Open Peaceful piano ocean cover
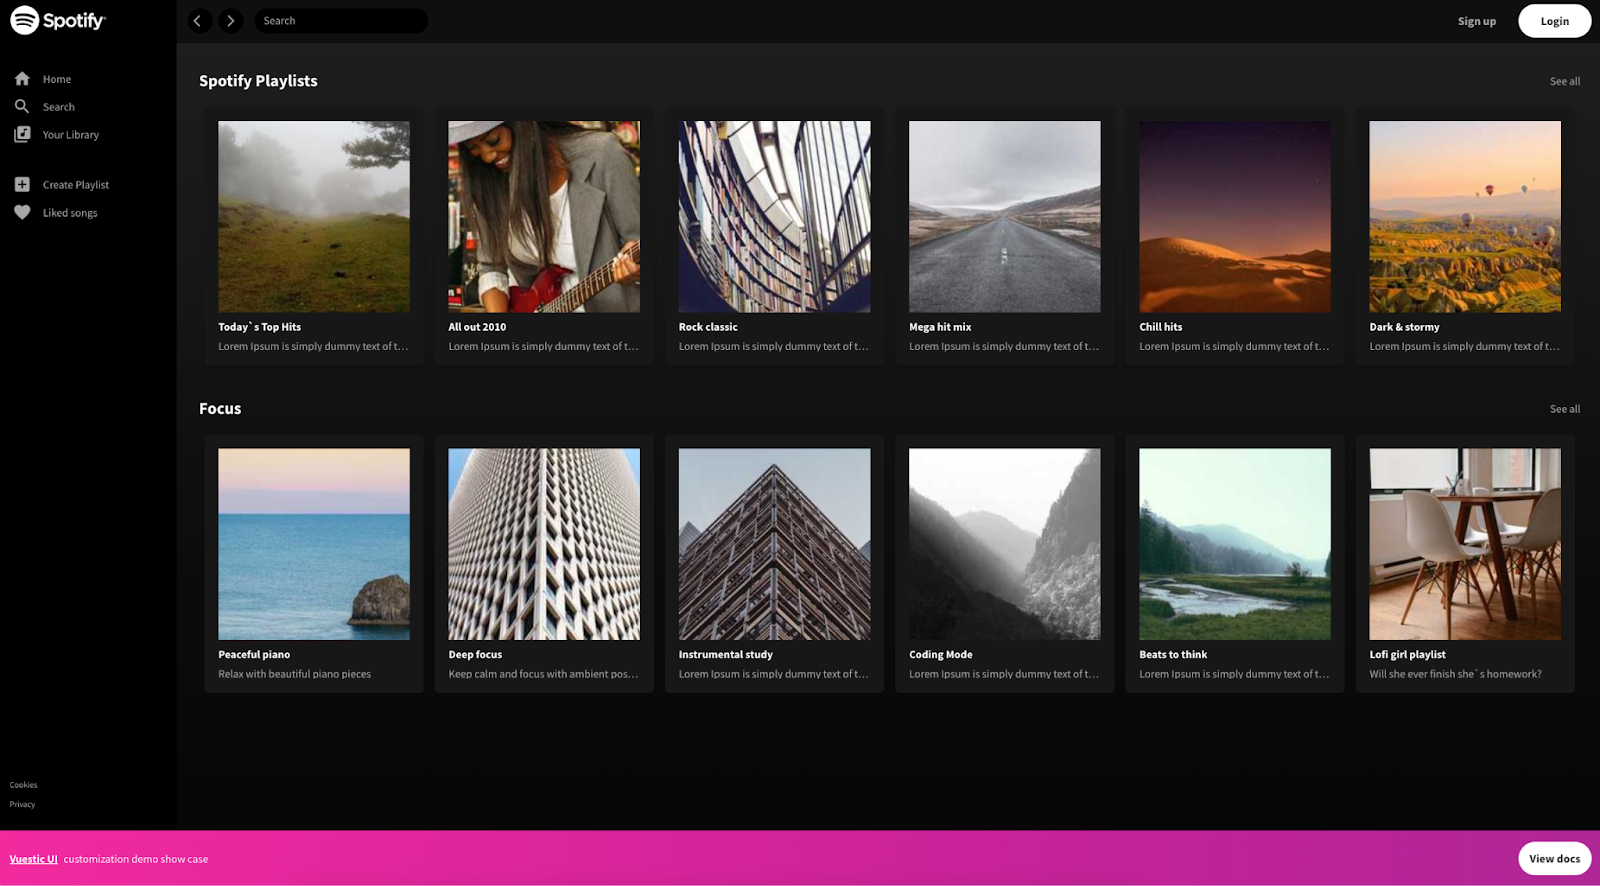The height and width of the screenshot is (886, 1600). click(314, 544)
